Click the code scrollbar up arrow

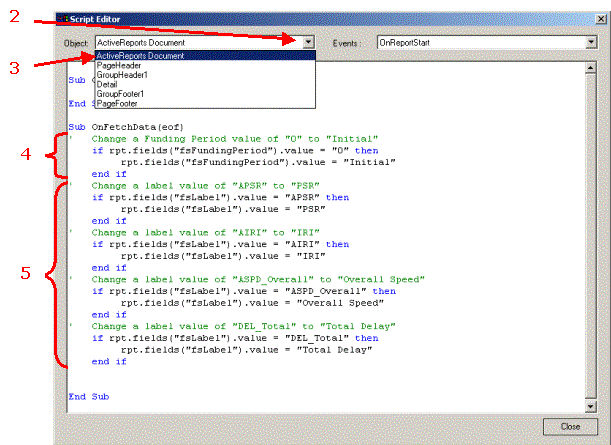591,68
